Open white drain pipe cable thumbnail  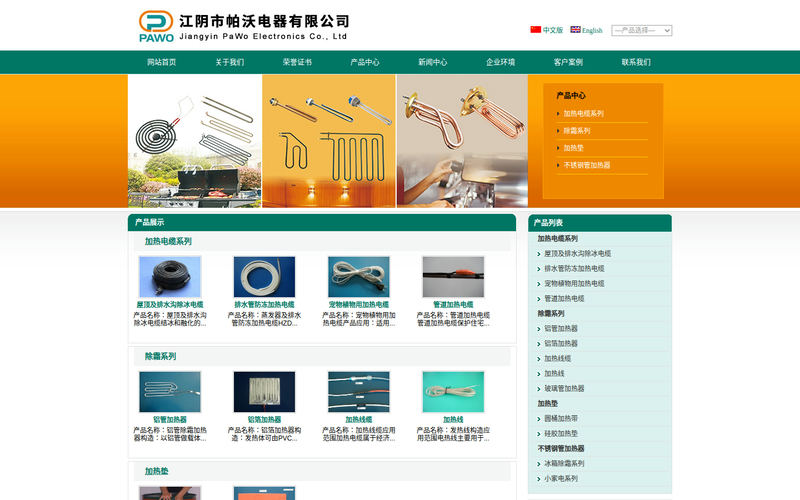264,277
